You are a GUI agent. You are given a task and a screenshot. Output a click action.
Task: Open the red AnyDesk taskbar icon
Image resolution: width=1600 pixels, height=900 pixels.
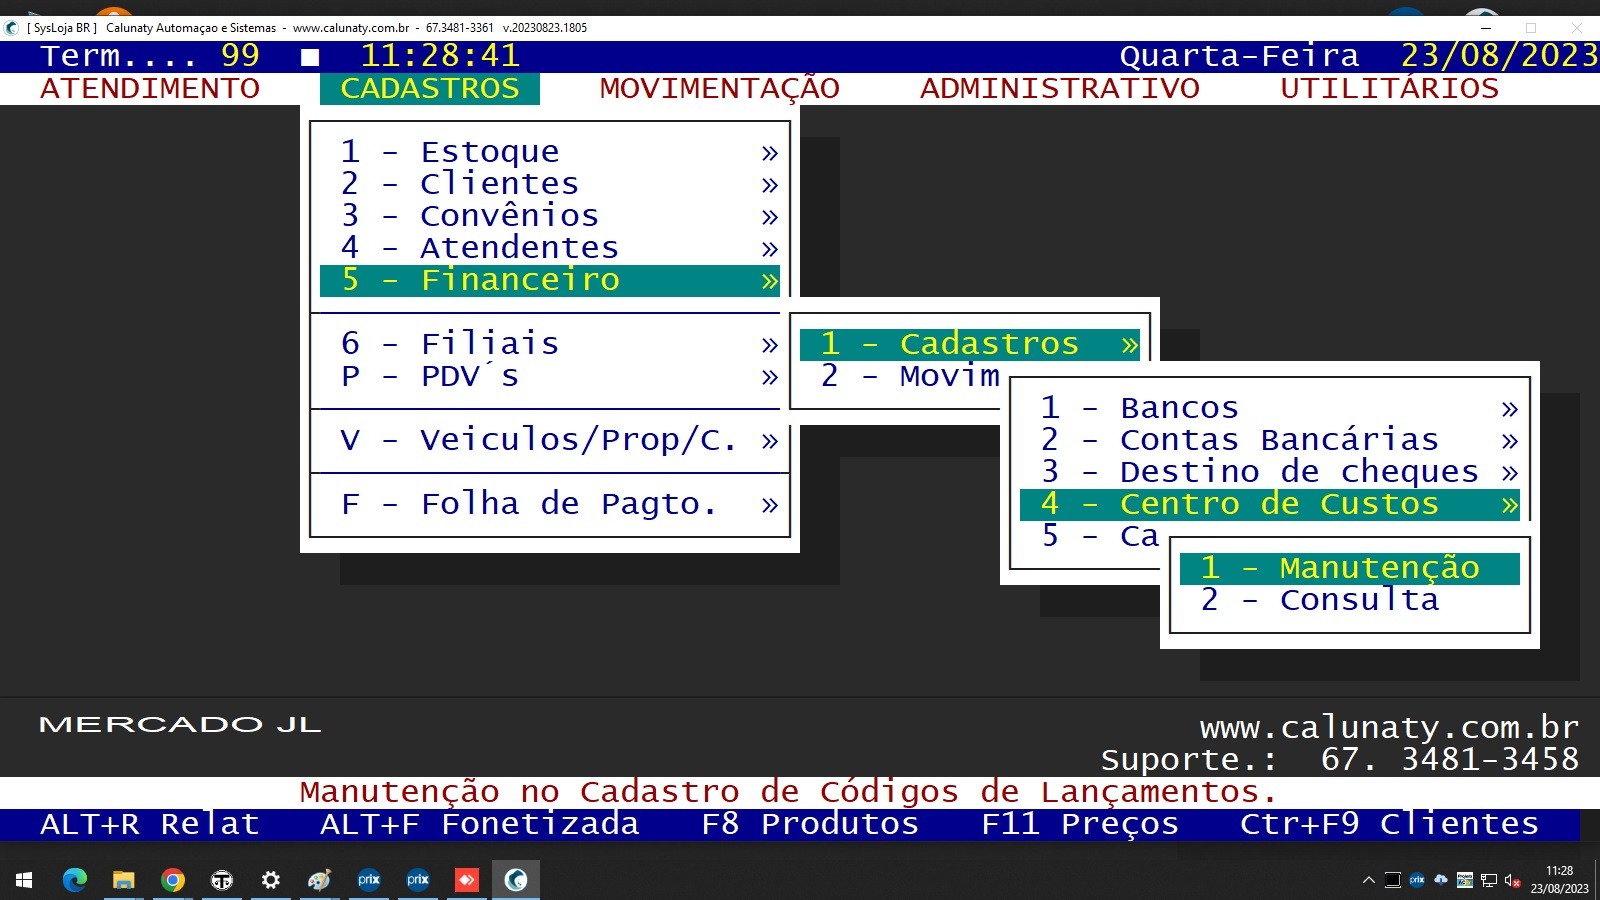[467, 880]
